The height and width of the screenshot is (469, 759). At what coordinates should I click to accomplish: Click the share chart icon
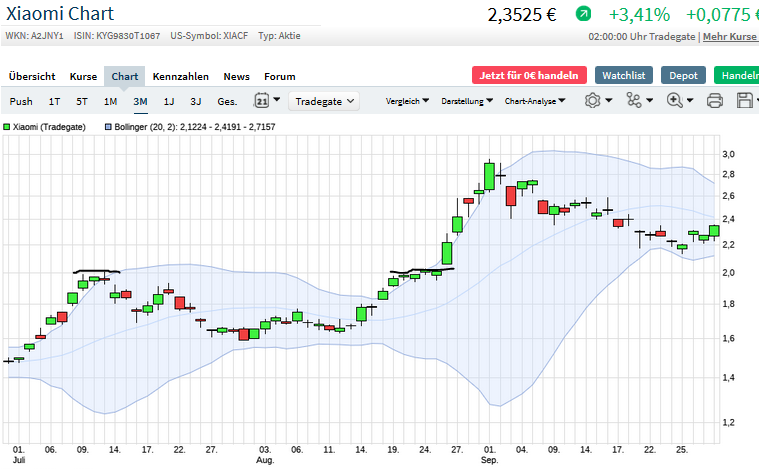tap(634, 100)
